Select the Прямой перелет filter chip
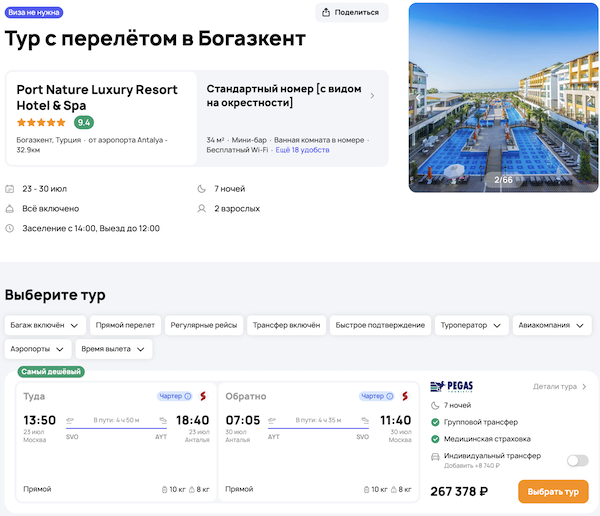This screenshot has height=516, width=600. [x=126, y=325]
